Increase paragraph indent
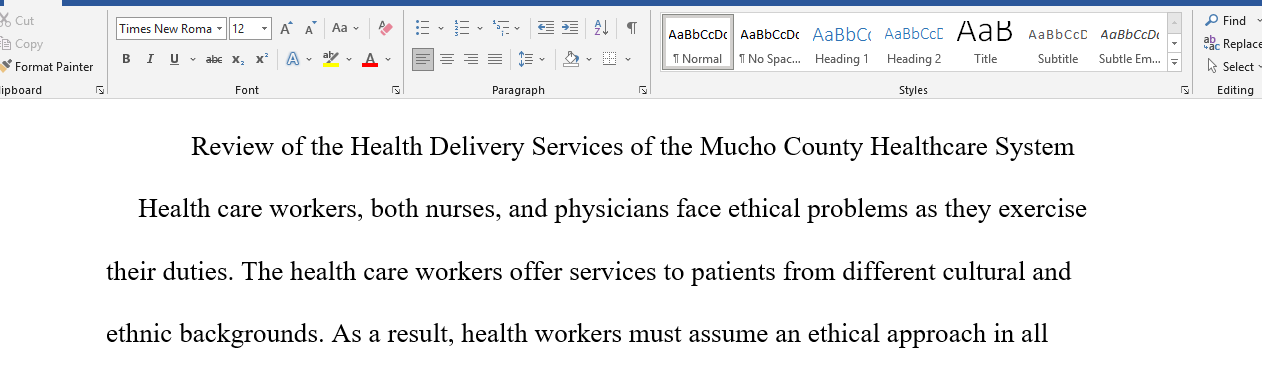This screenshot has height=384, width=1262. click(x=569, y=29)
